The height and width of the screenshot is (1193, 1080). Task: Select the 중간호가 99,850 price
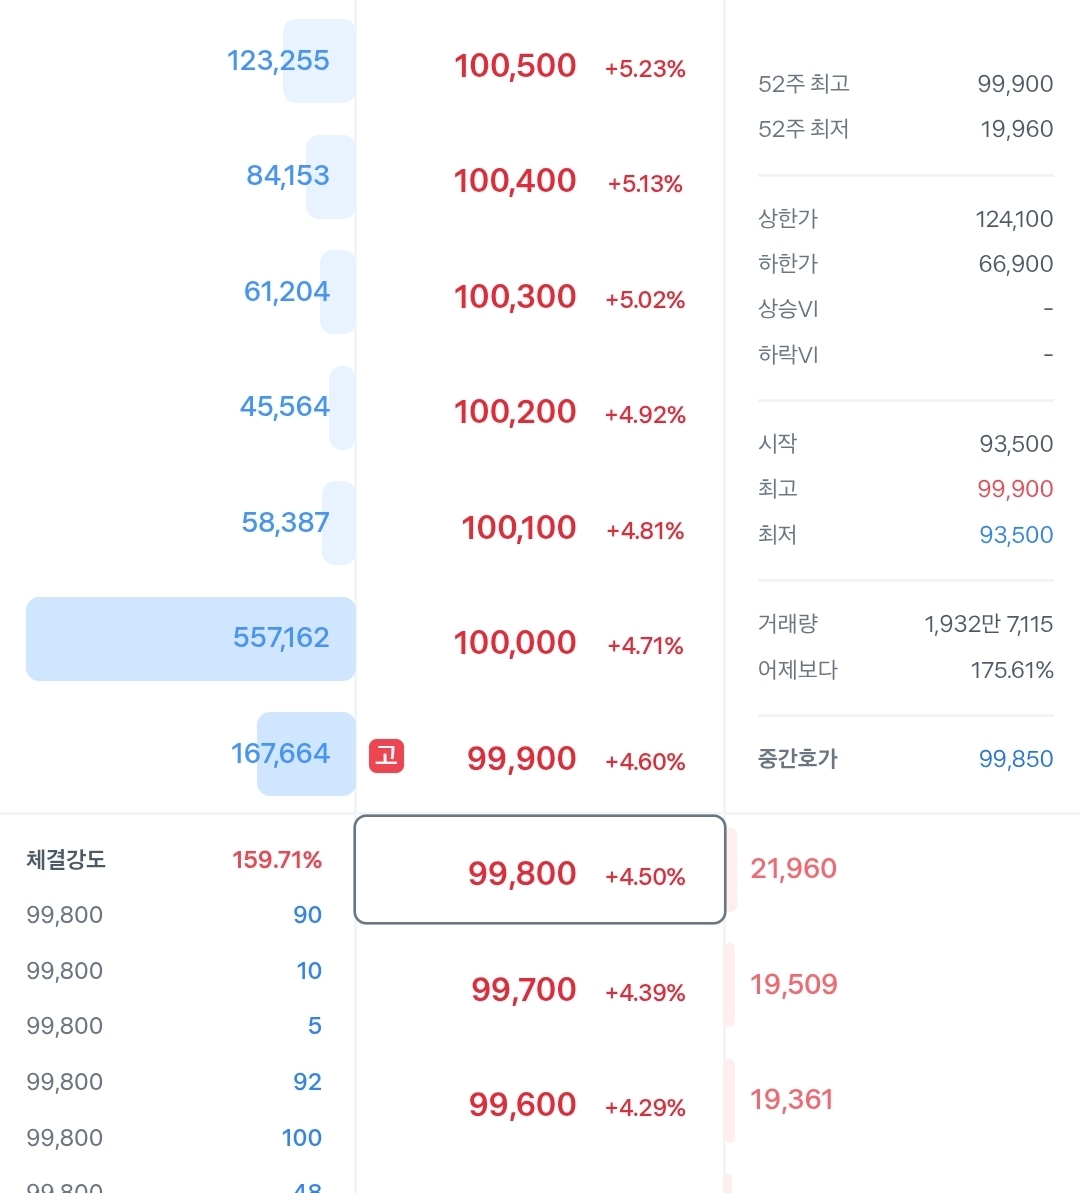coord(1015,759)
